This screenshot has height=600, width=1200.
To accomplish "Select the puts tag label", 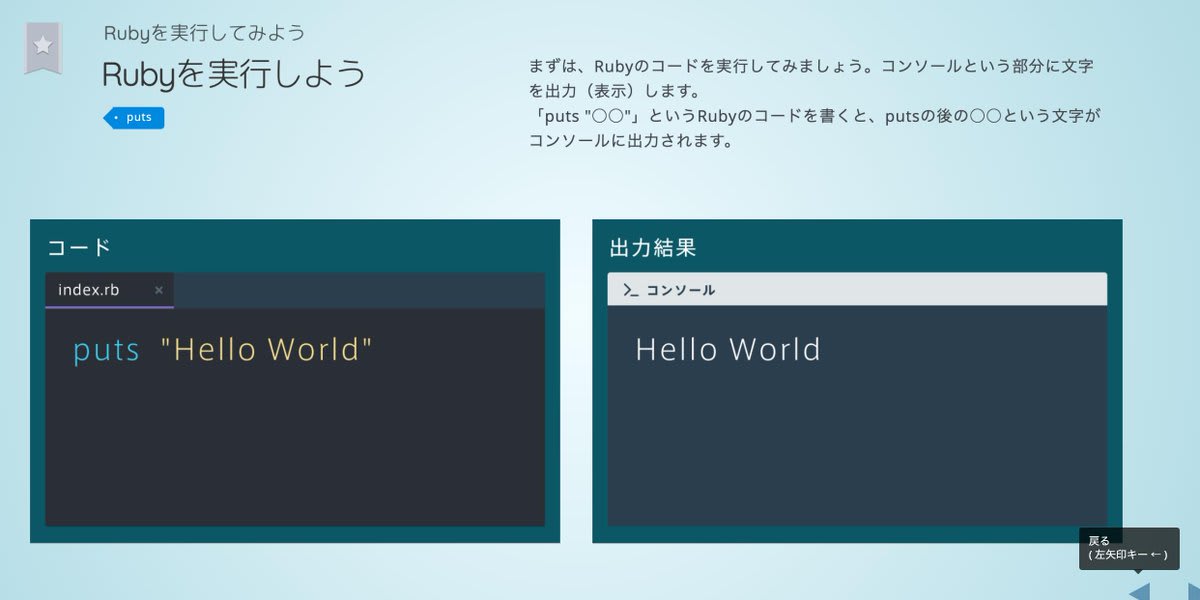I will point(134,118).
